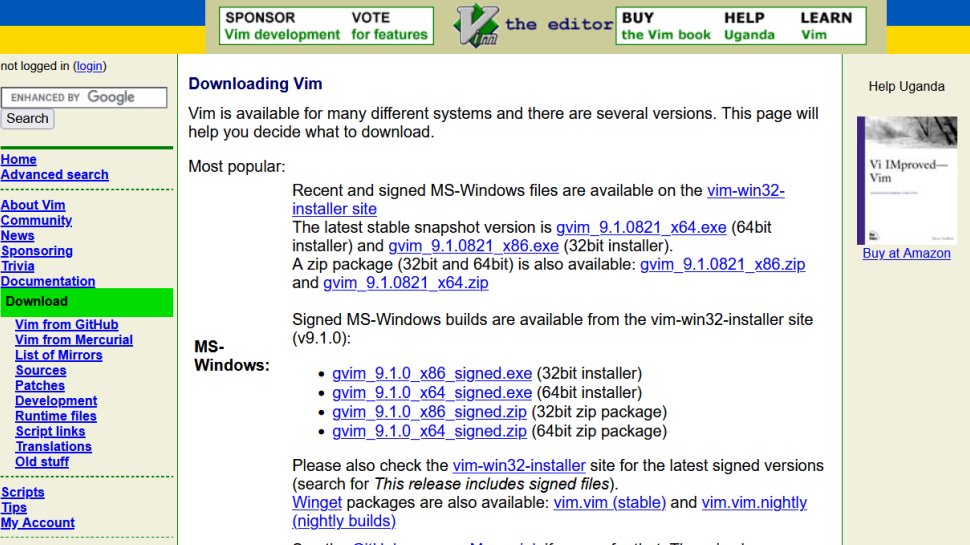The height and width of the screenshot is (545, 970).
Task: Open Advanced search in the sidebar
Action: pyautogui.click(x=54, y=174)
